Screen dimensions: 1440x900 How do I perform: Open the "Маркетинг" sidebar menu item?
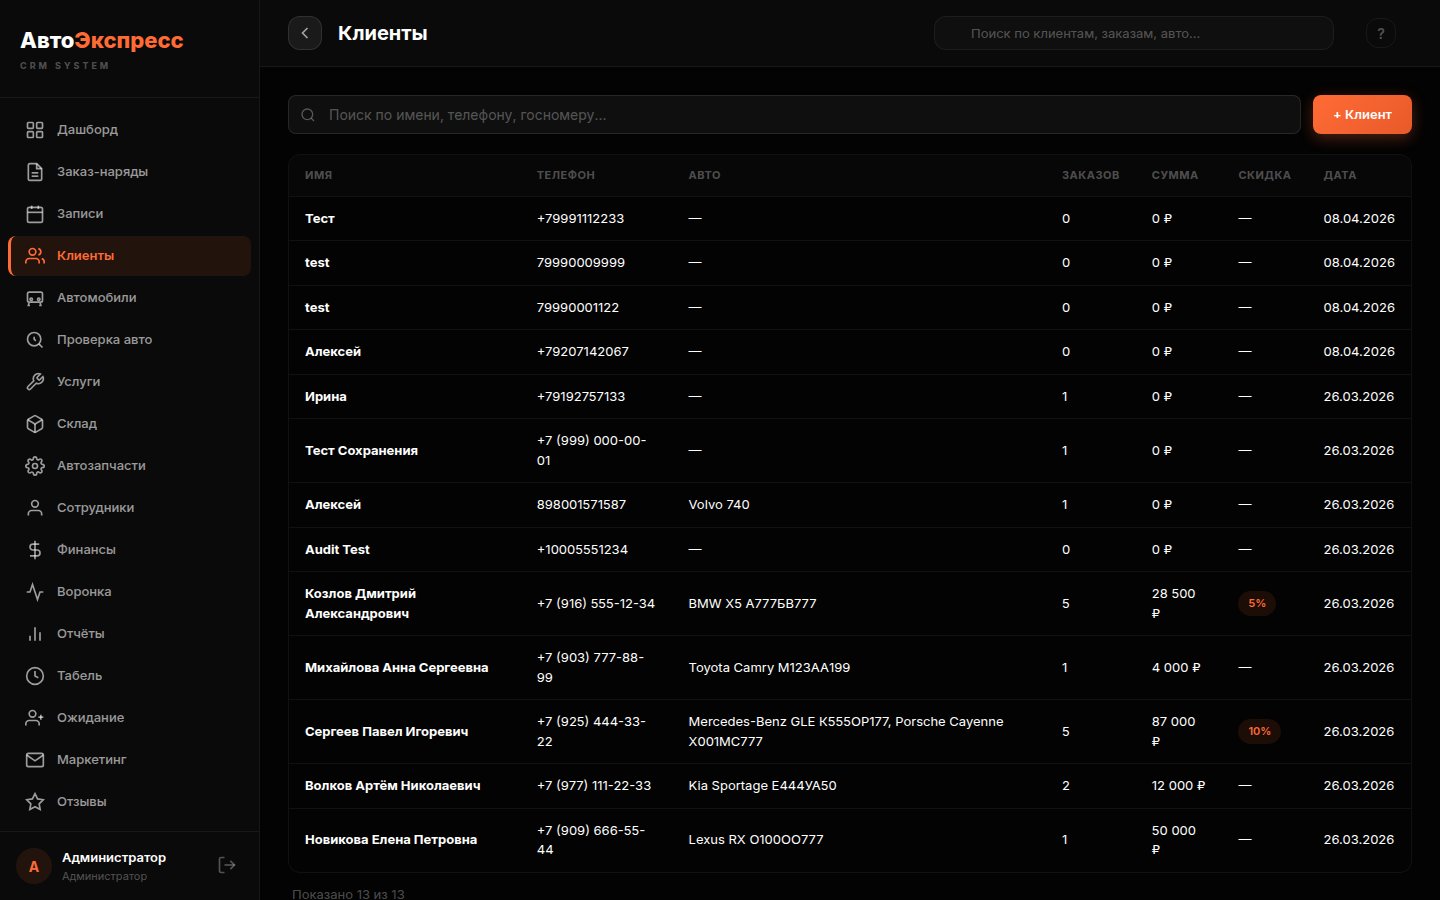click(93, 759)
